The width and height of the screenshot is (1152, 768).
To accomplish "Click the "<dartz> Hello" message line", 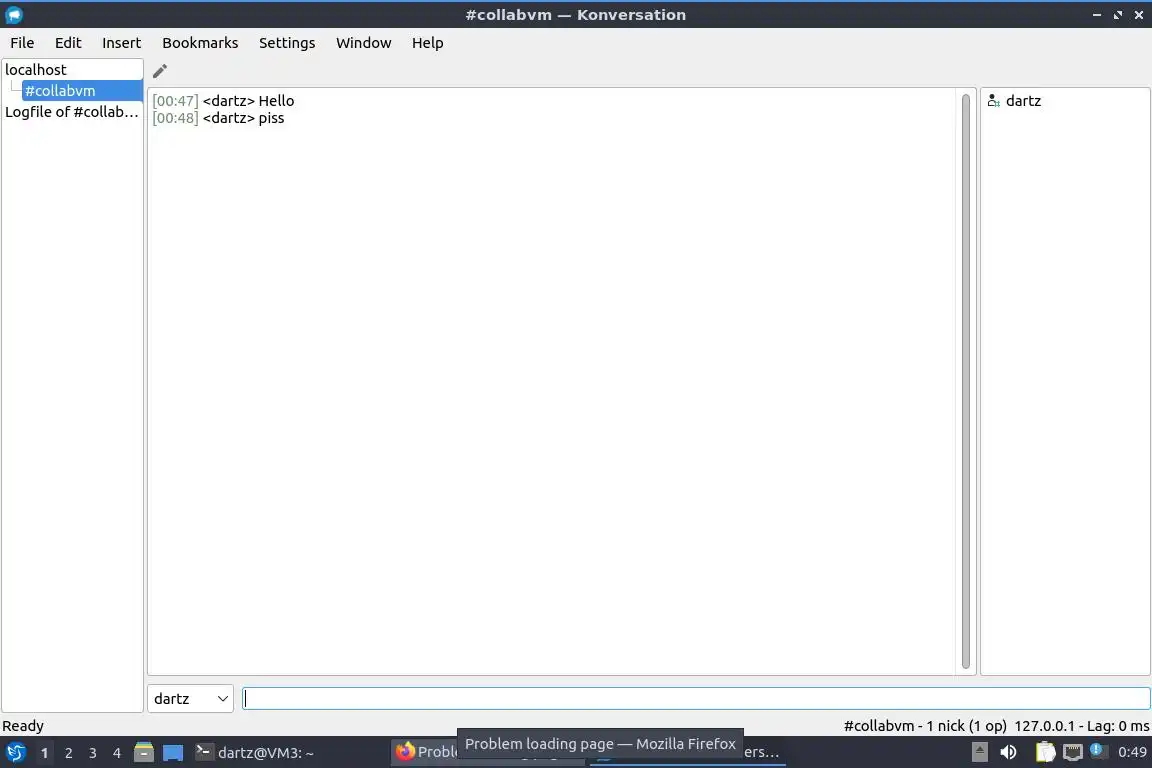I will point(248,101).
